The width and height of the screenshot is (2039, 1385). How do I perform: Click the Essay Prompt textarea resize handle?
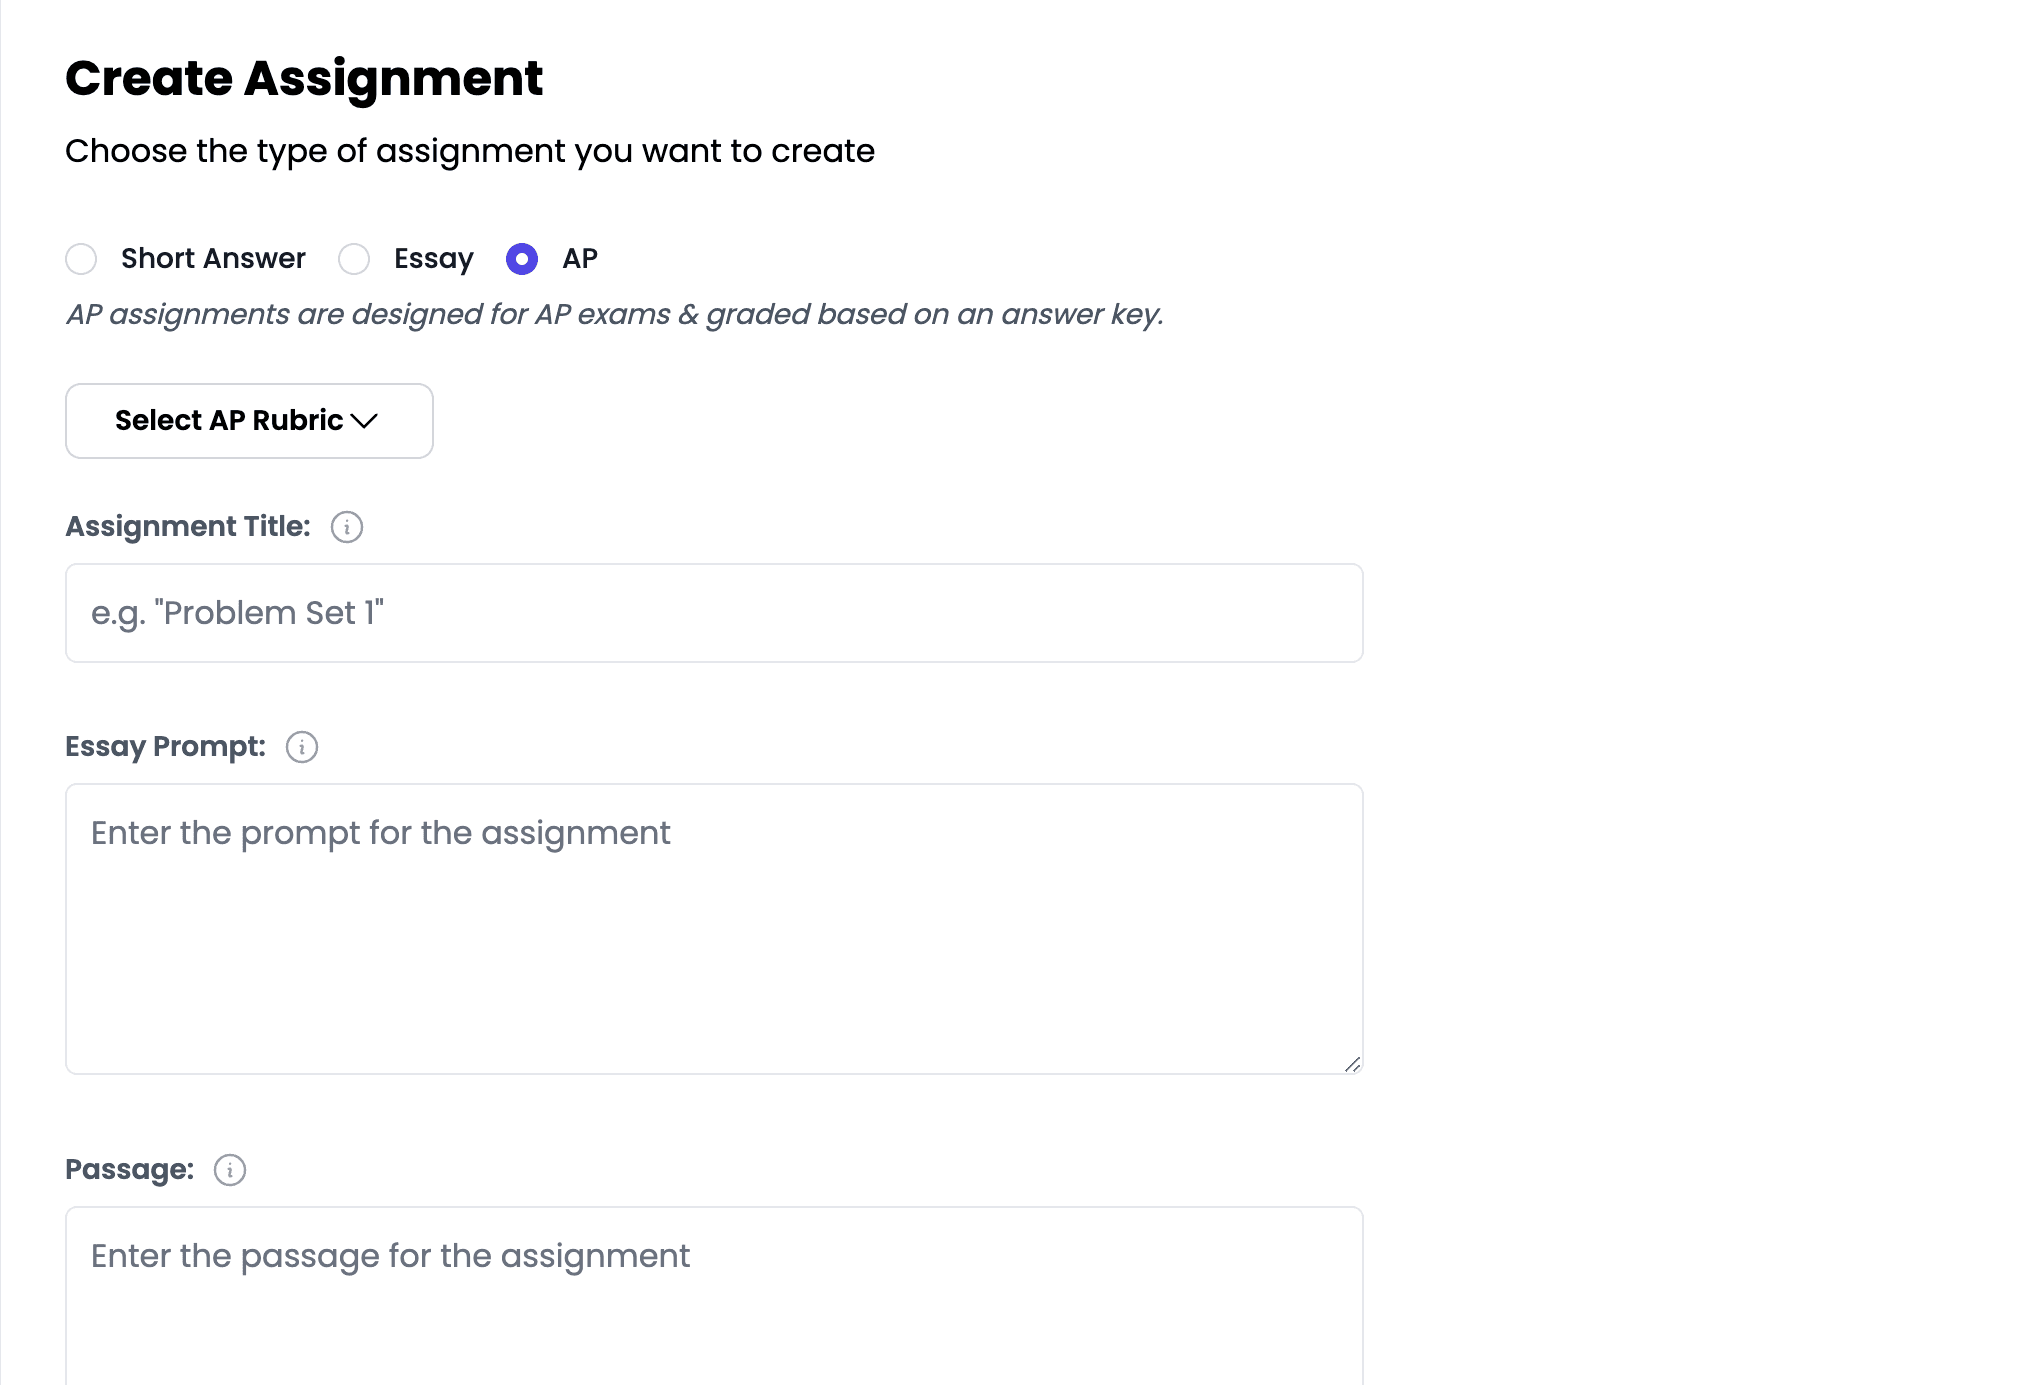1352,1064
